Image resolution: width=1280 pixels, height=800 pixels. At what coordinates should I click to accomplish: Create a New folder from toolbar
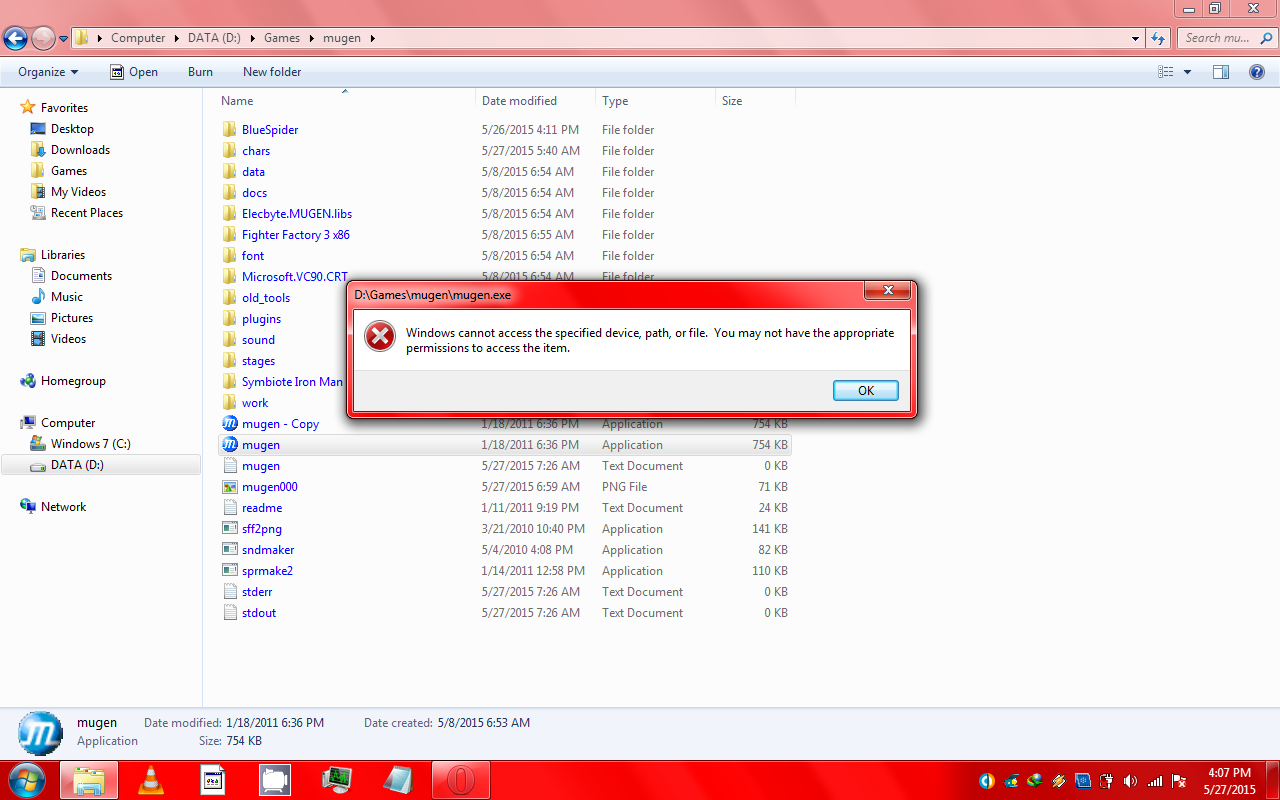click(x=272, y=72)
